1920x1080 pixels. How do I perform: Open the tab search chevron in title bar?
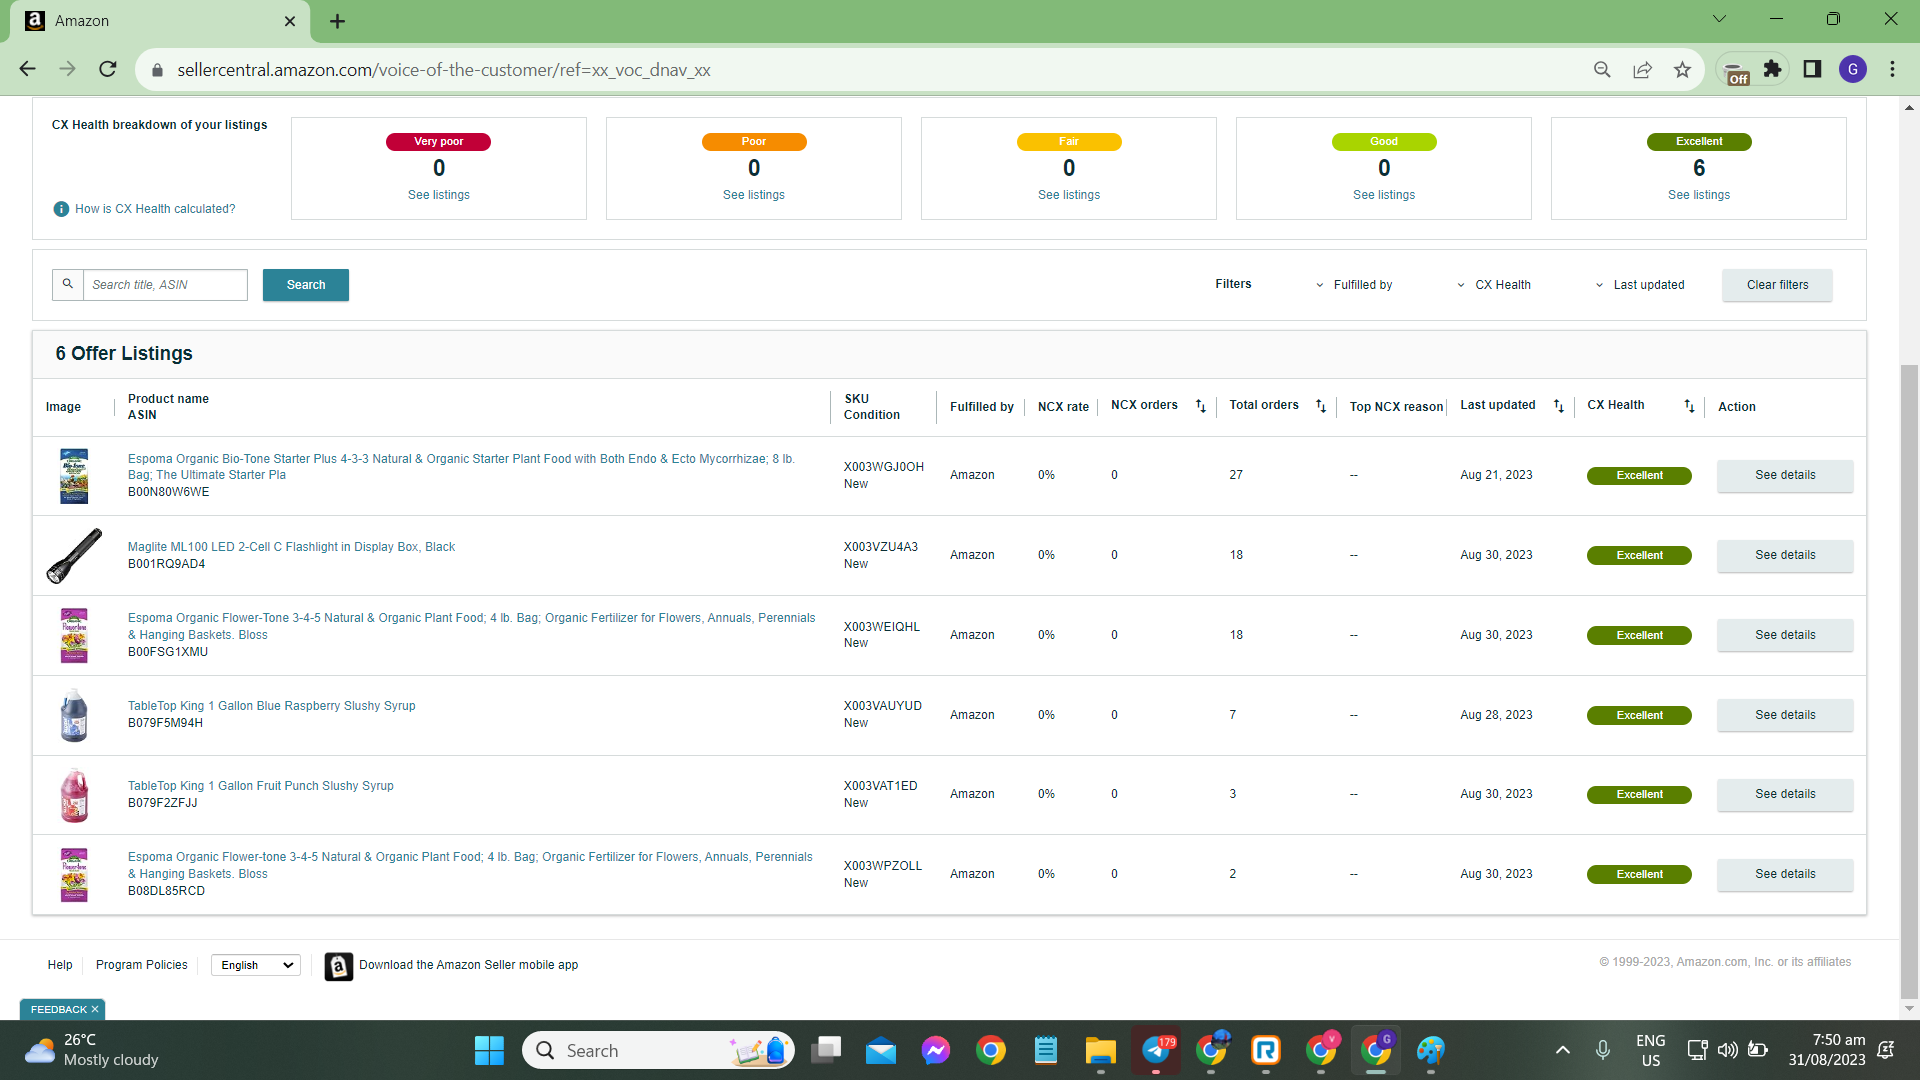(1719, 18)
